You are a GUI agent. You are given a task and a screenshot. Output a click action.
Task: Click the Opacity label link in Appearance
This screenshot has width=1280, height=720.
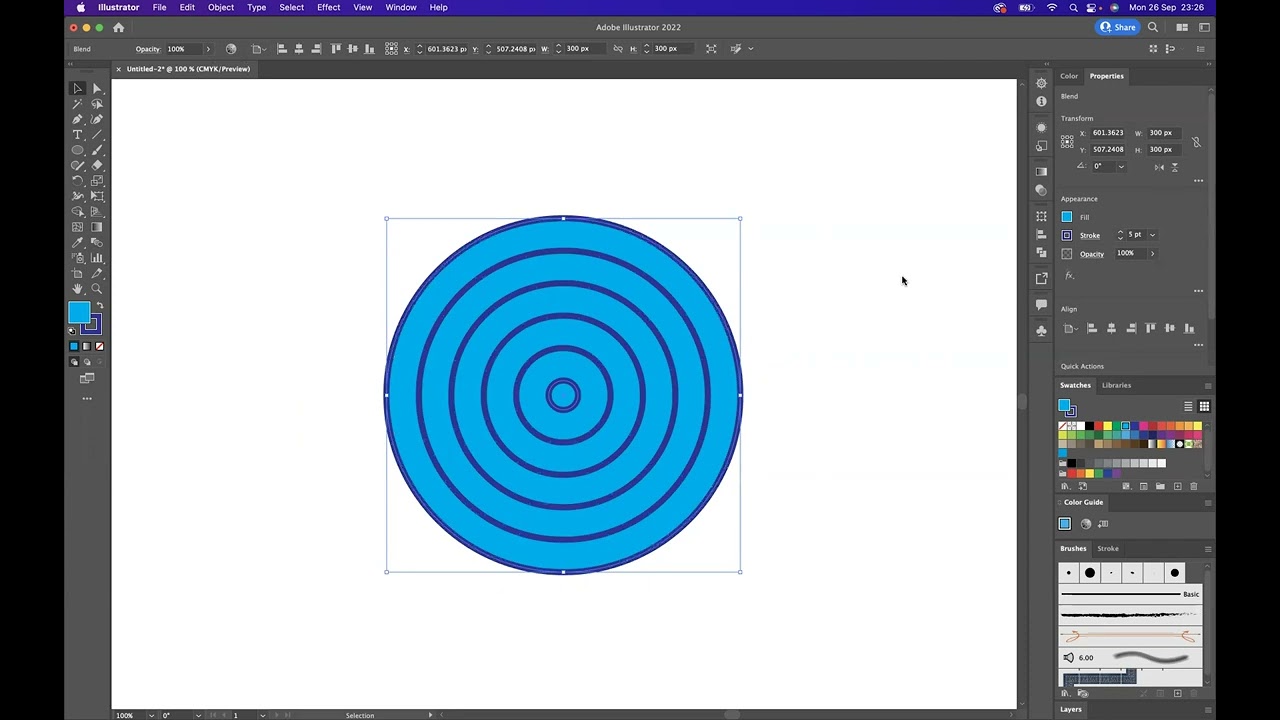pos(1092,254)
